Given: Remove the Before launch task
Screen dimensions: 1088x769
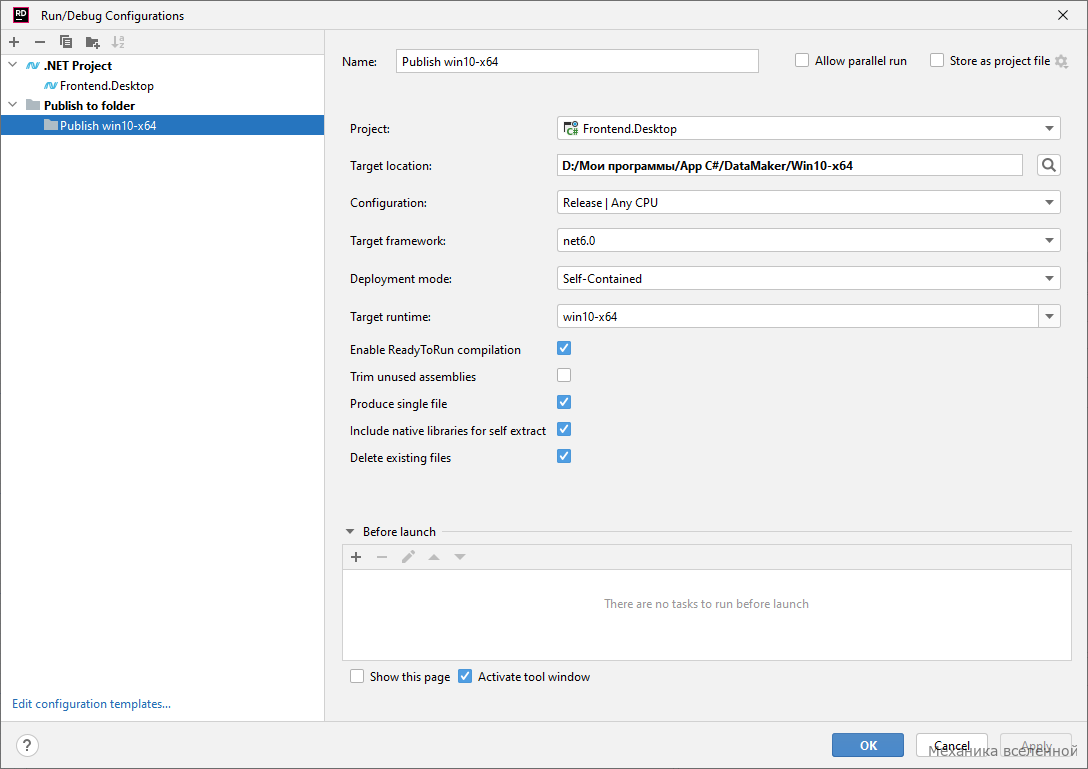Looking at the screenshot, I should 382,557.
